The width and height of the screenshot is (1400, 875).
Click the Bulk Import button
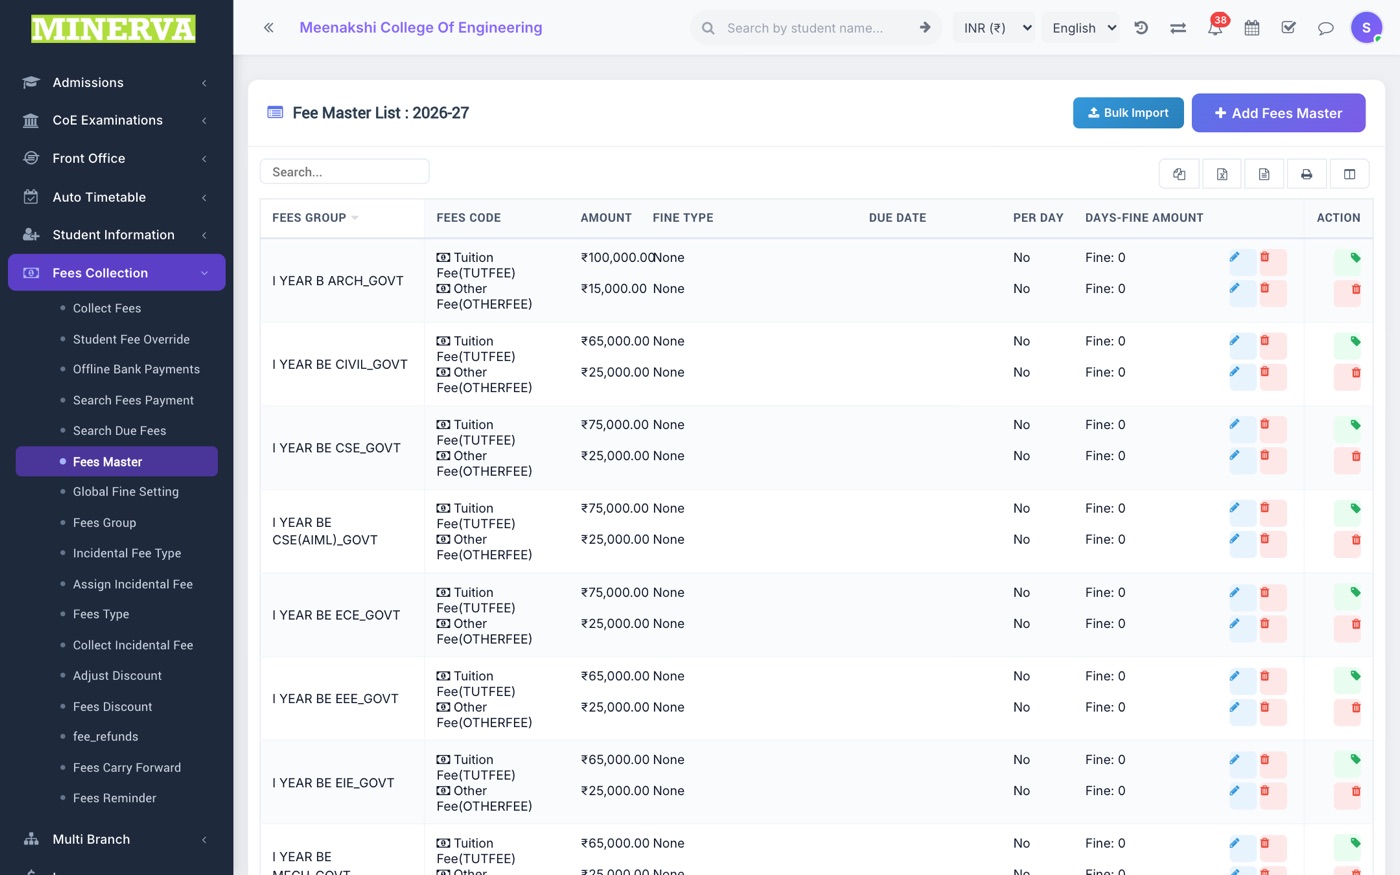pos(1128,113)
